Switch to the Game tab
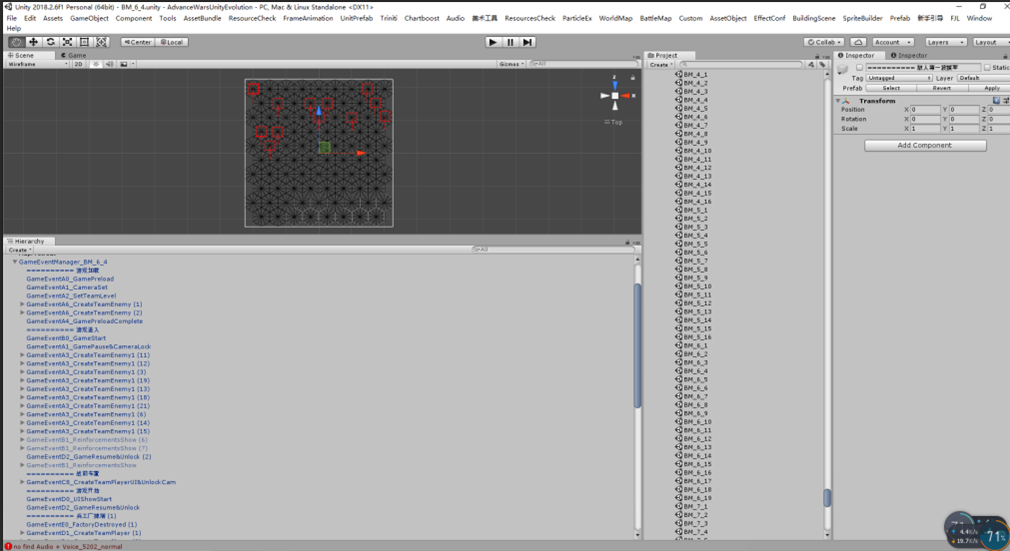Image resolution: width=1010 pixels, height=551 pixels. (74, 55)
